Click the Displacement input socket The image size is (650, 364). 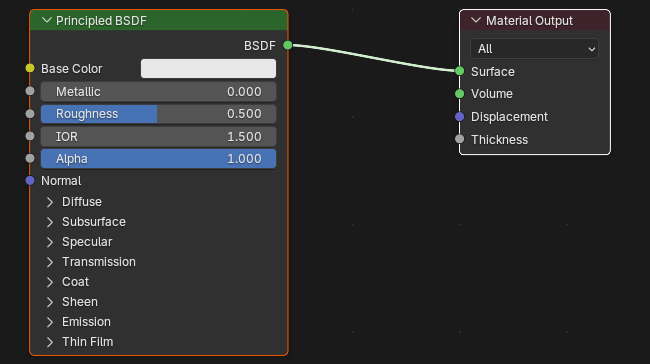point(459,116)
